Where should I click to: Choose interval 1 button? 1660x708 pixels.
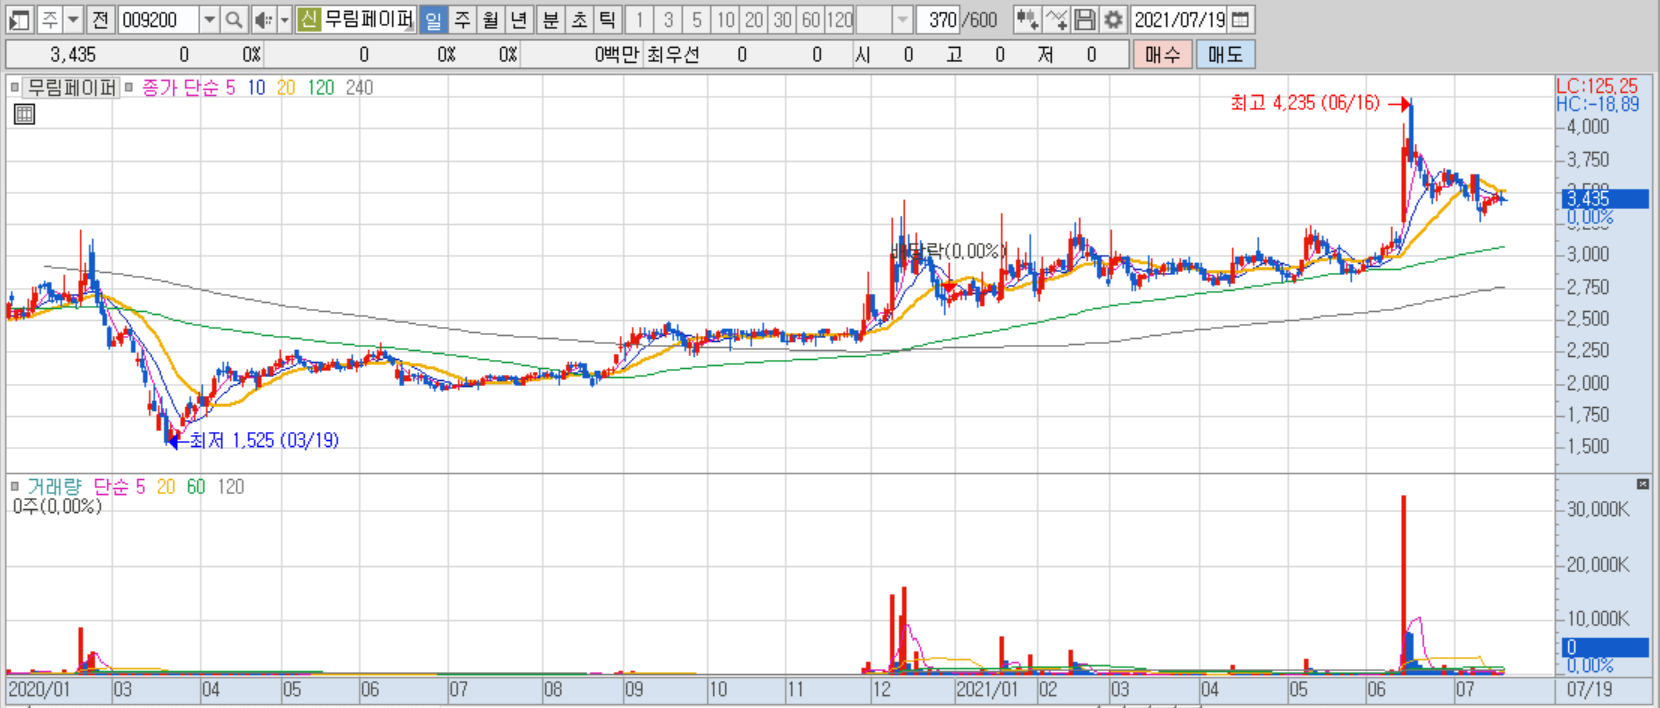pyautogui.click(x=640, y=19)
